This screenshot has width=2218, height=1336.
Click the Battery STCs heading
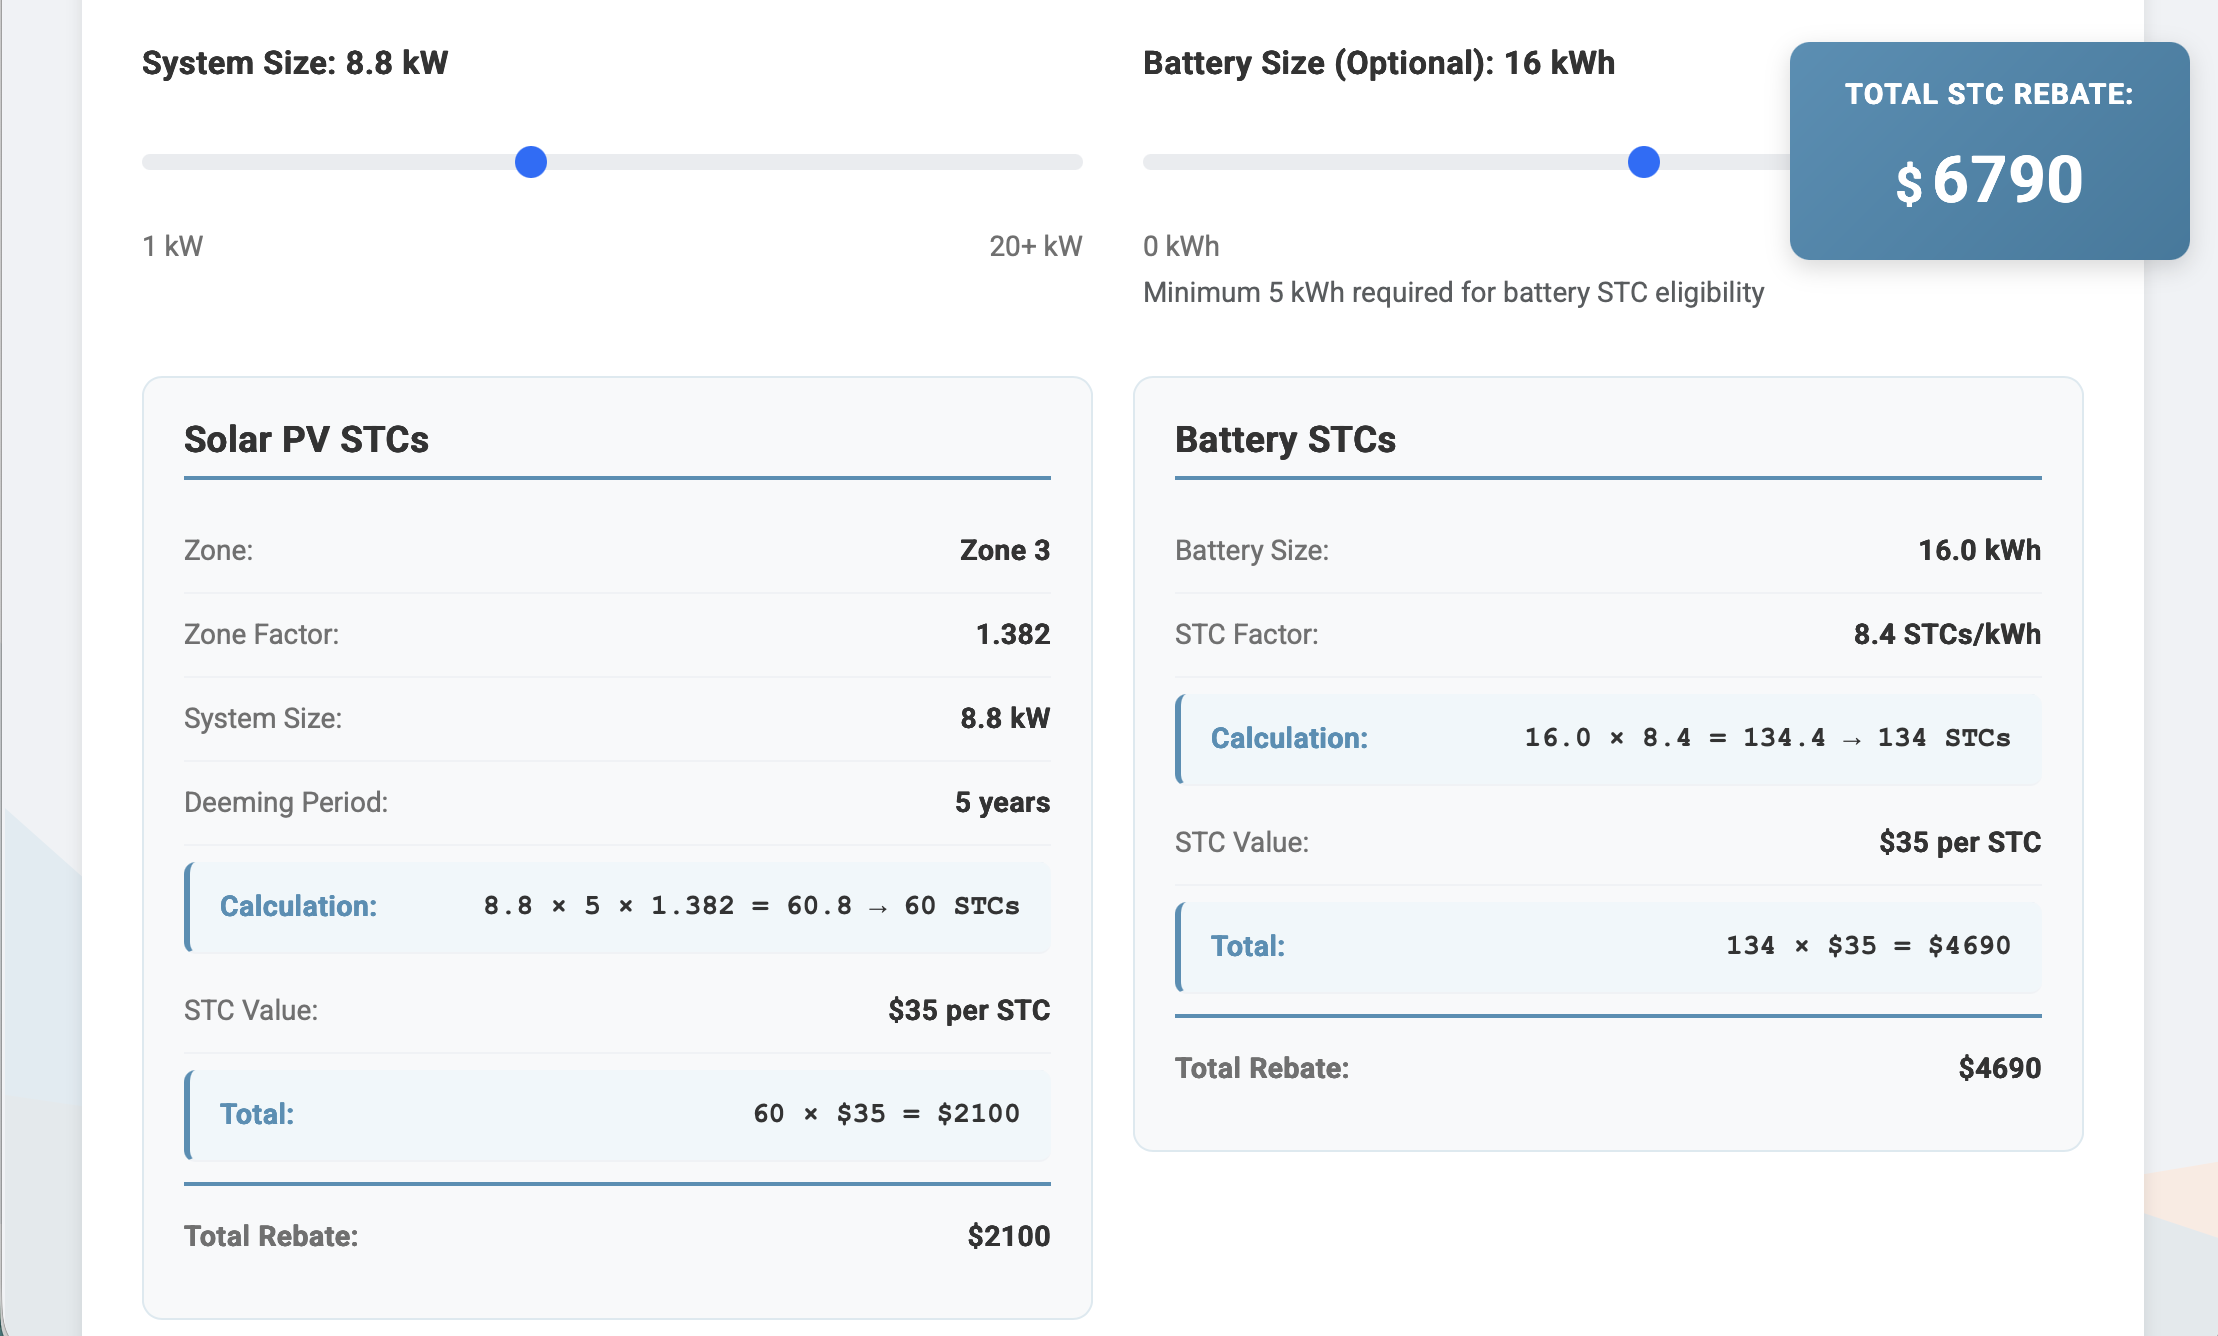pyautogui.click(x=1285, y=440)
